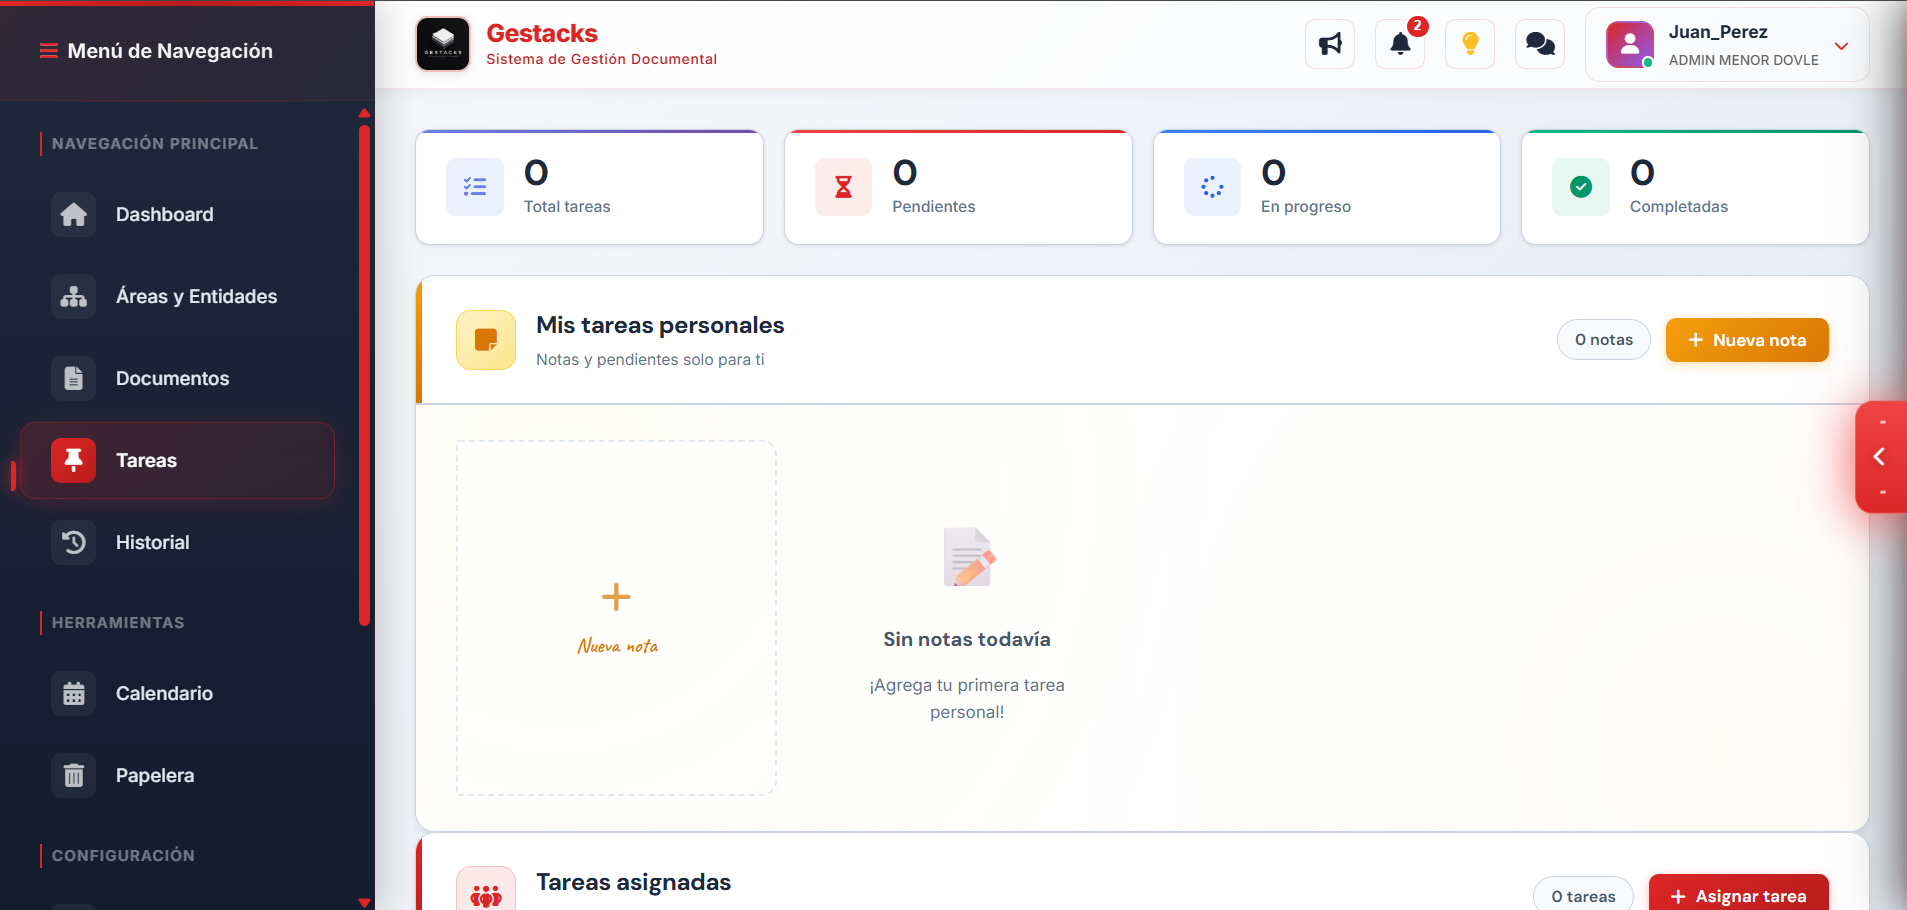Viewport: 1907px width, 910px height.
Task: Click the 0 notas counter badge
Action: click(x=1604, y=340)
